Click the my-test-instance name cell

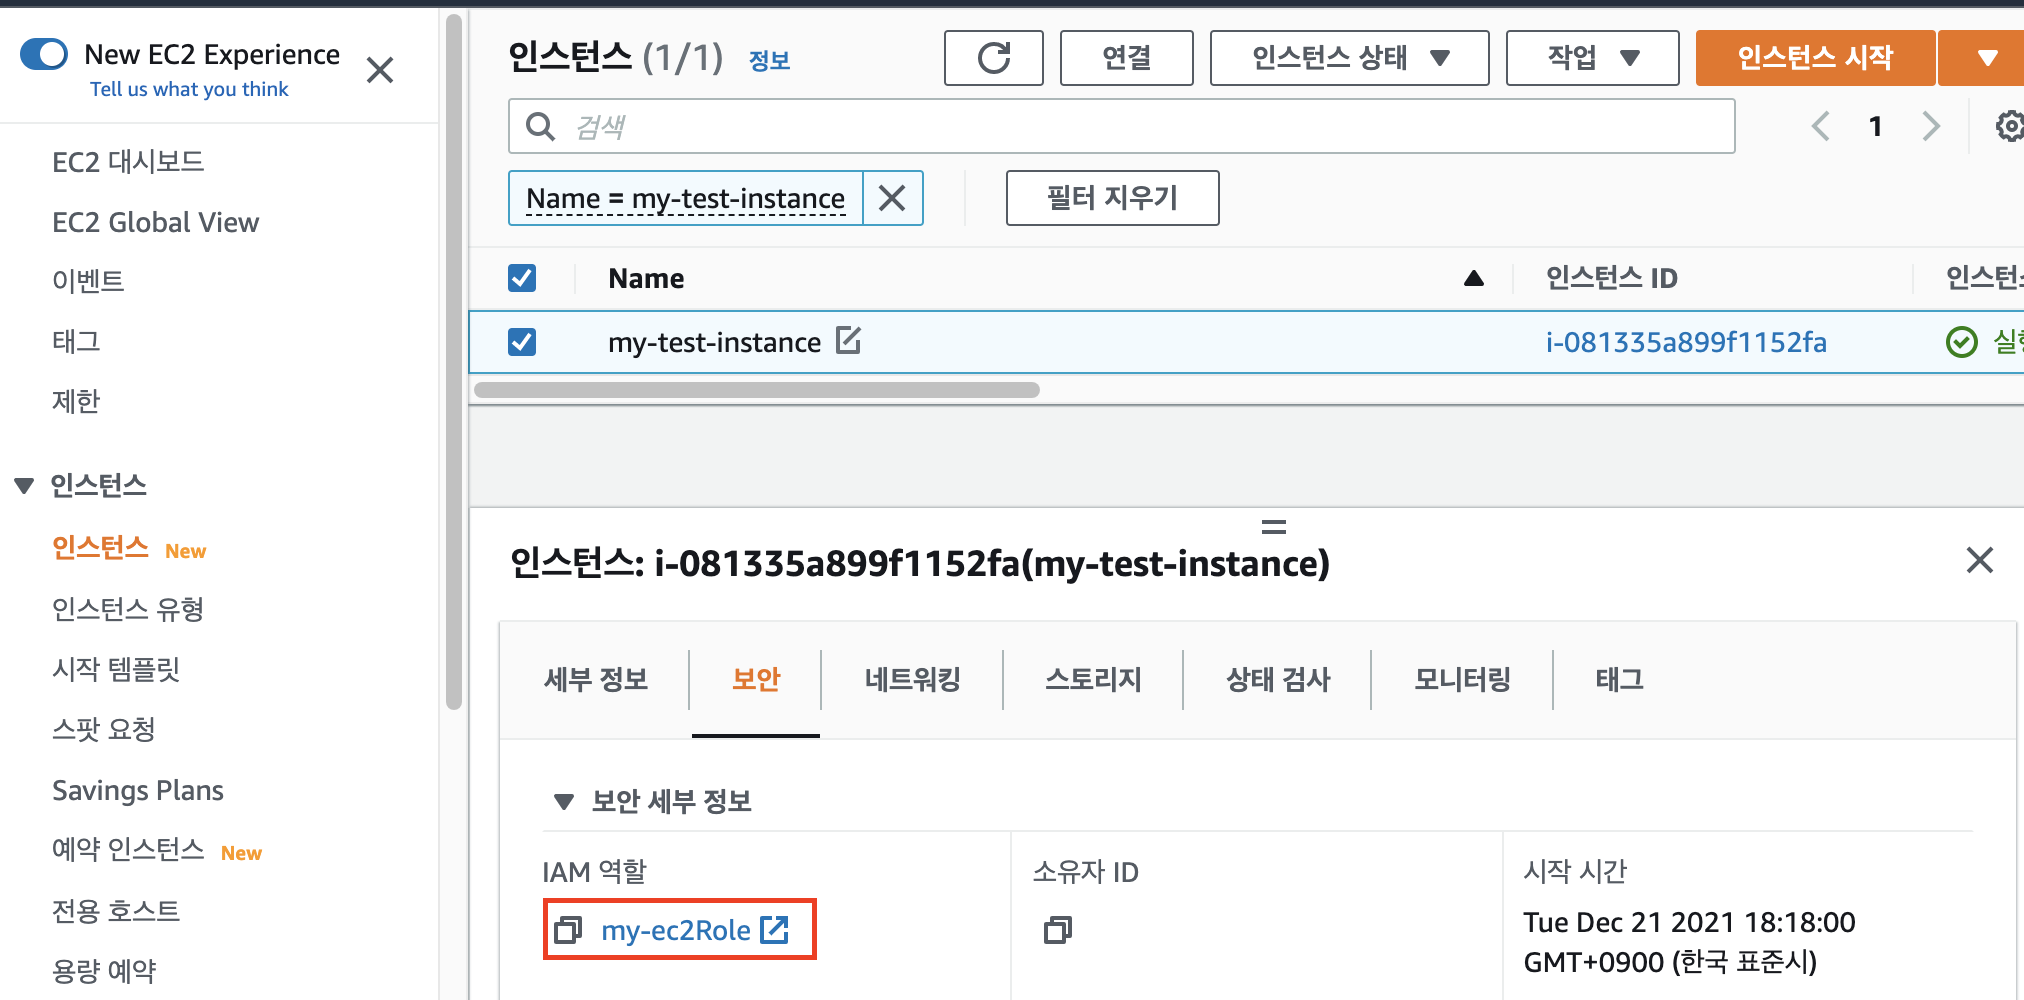click(714, 342)
